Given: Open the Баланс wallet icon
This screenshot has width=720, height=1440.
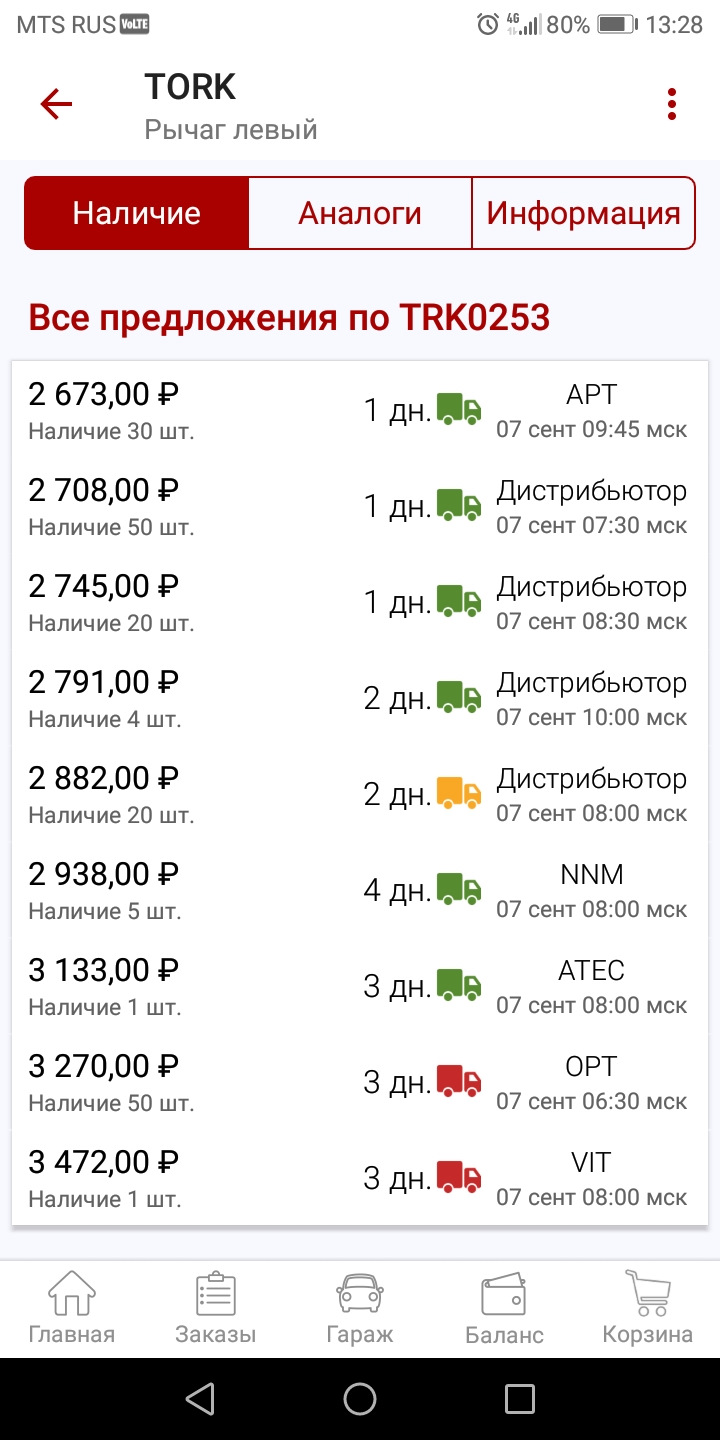Looking at the screenshot, I should 504,1293.
